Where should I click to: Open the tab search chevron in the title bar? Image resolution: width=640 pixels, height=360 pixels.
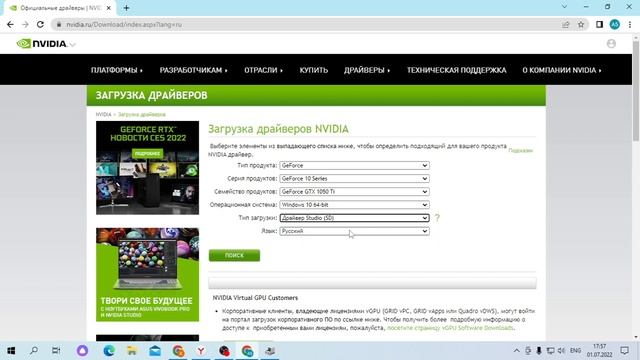[x=564, y=7]
